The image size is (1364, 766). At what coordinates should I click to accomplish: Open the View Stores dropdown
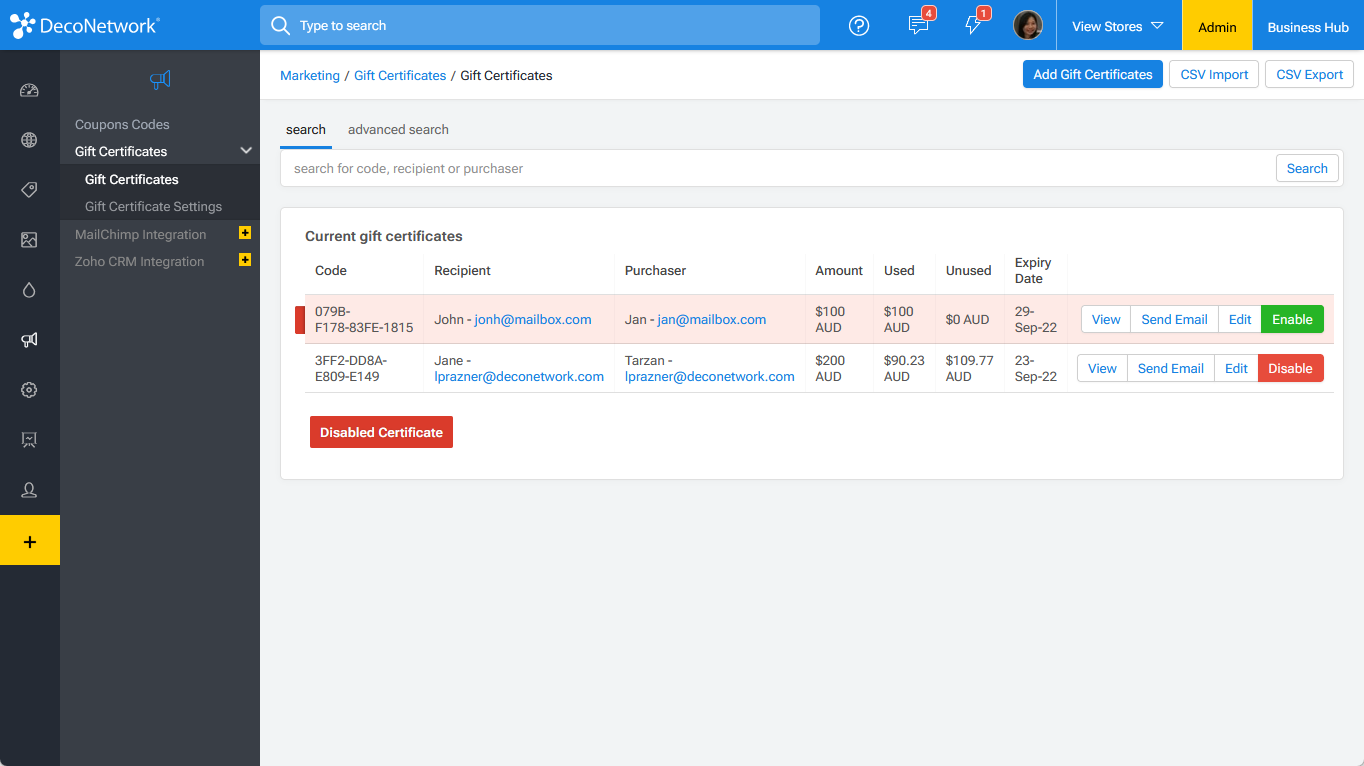[1118, 26]
